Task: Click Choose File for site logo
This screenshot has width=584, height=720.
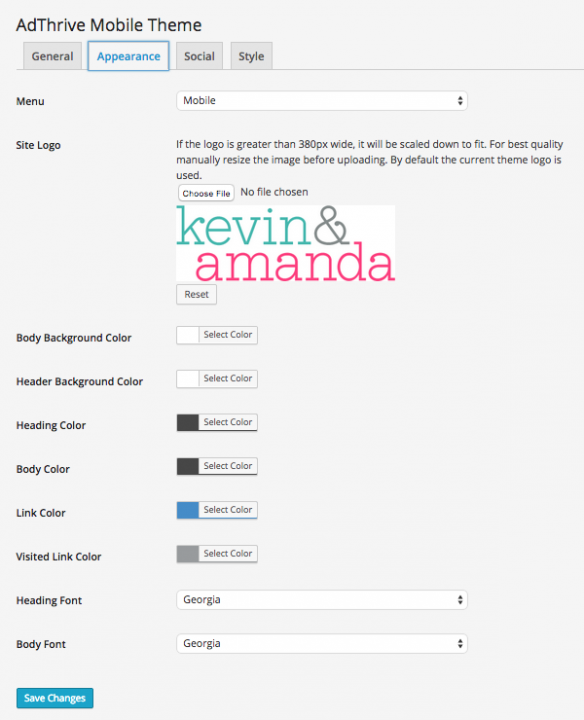Action: tap(206, 193)
